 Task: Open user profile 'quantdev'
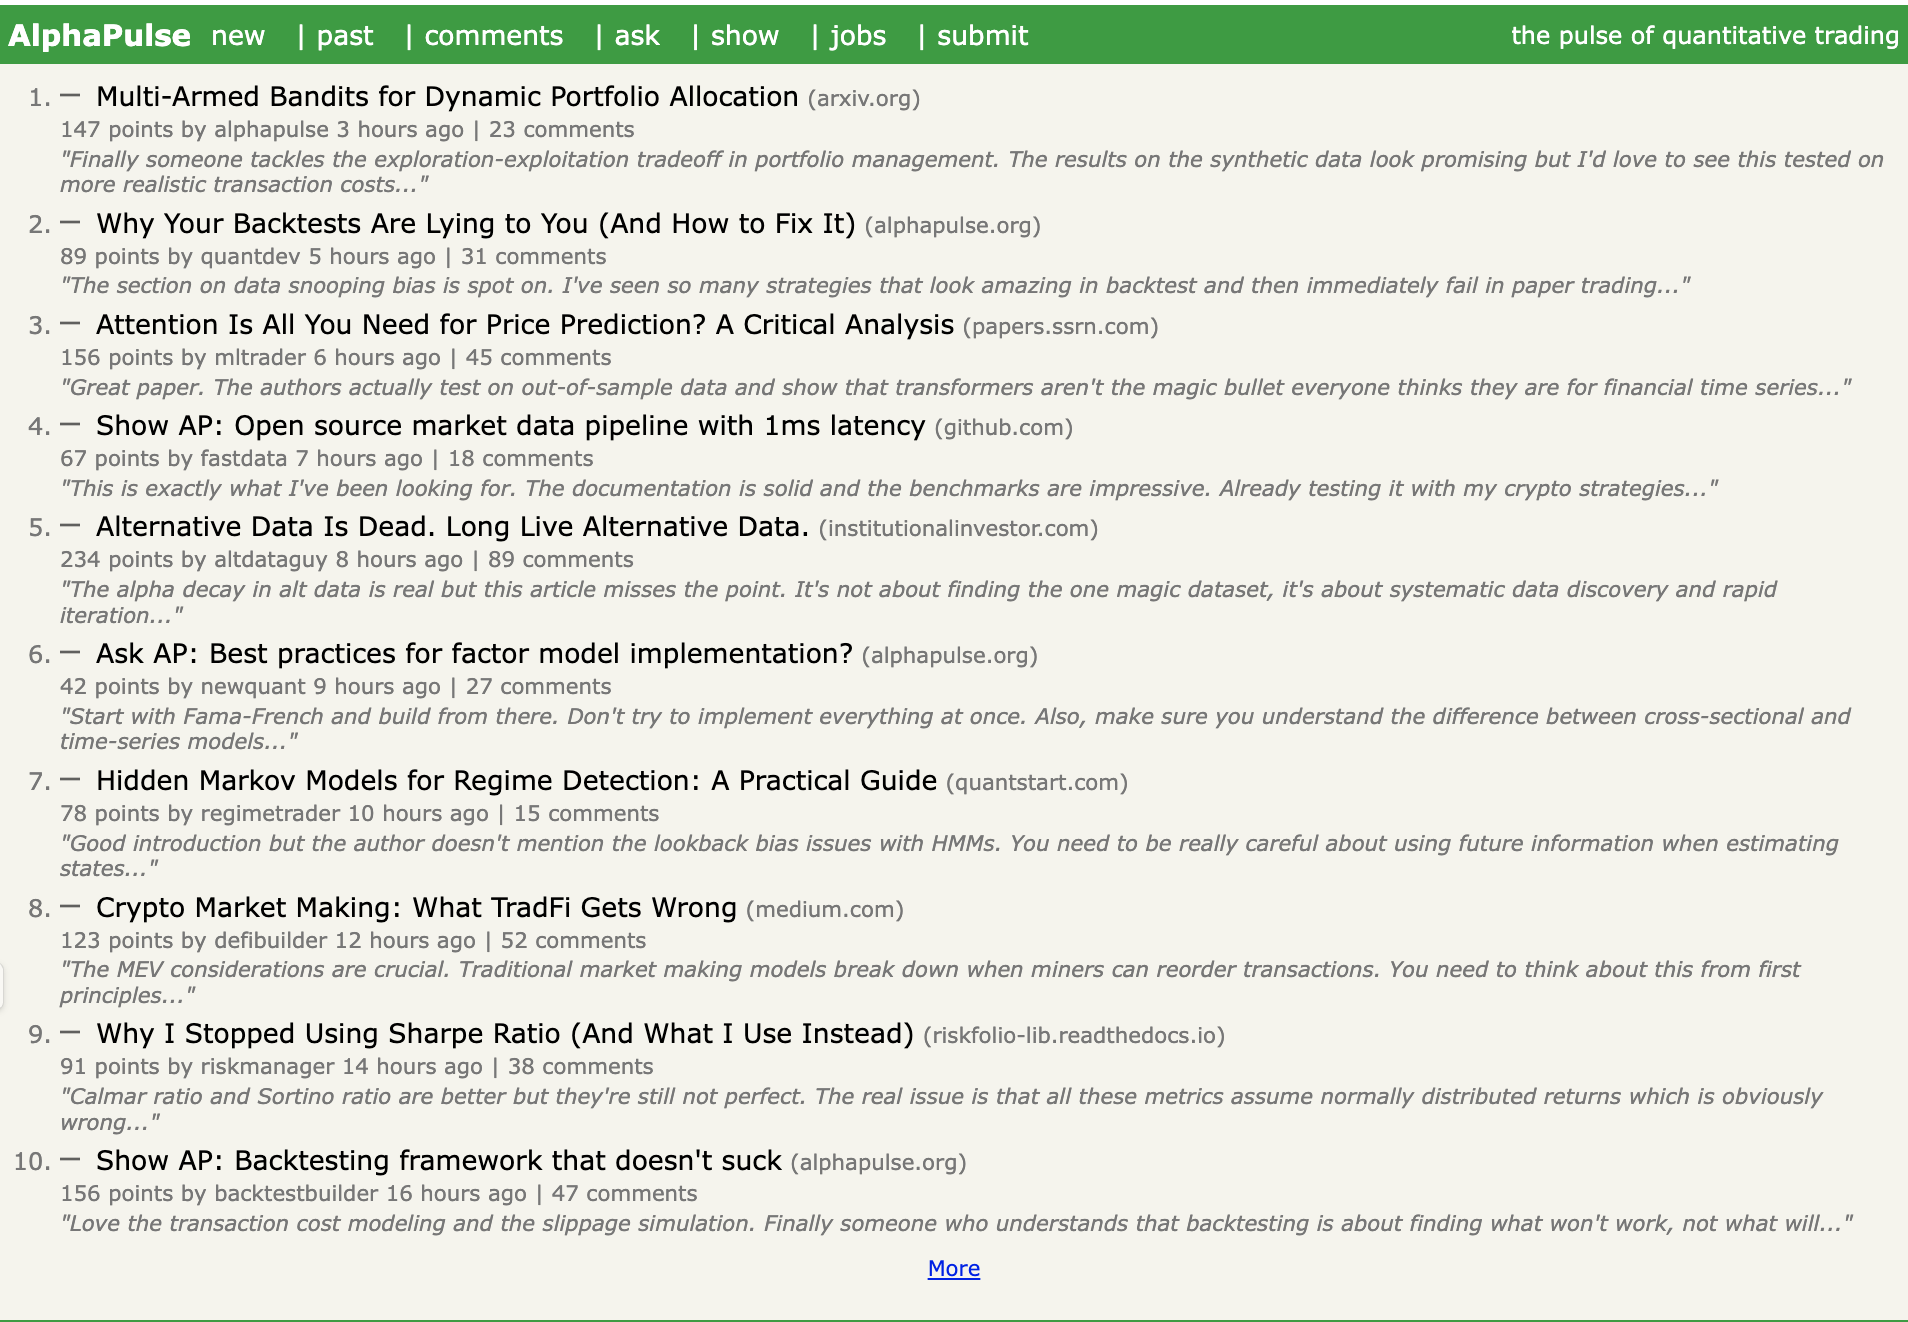pyautogui.click(x=250, y=257)
